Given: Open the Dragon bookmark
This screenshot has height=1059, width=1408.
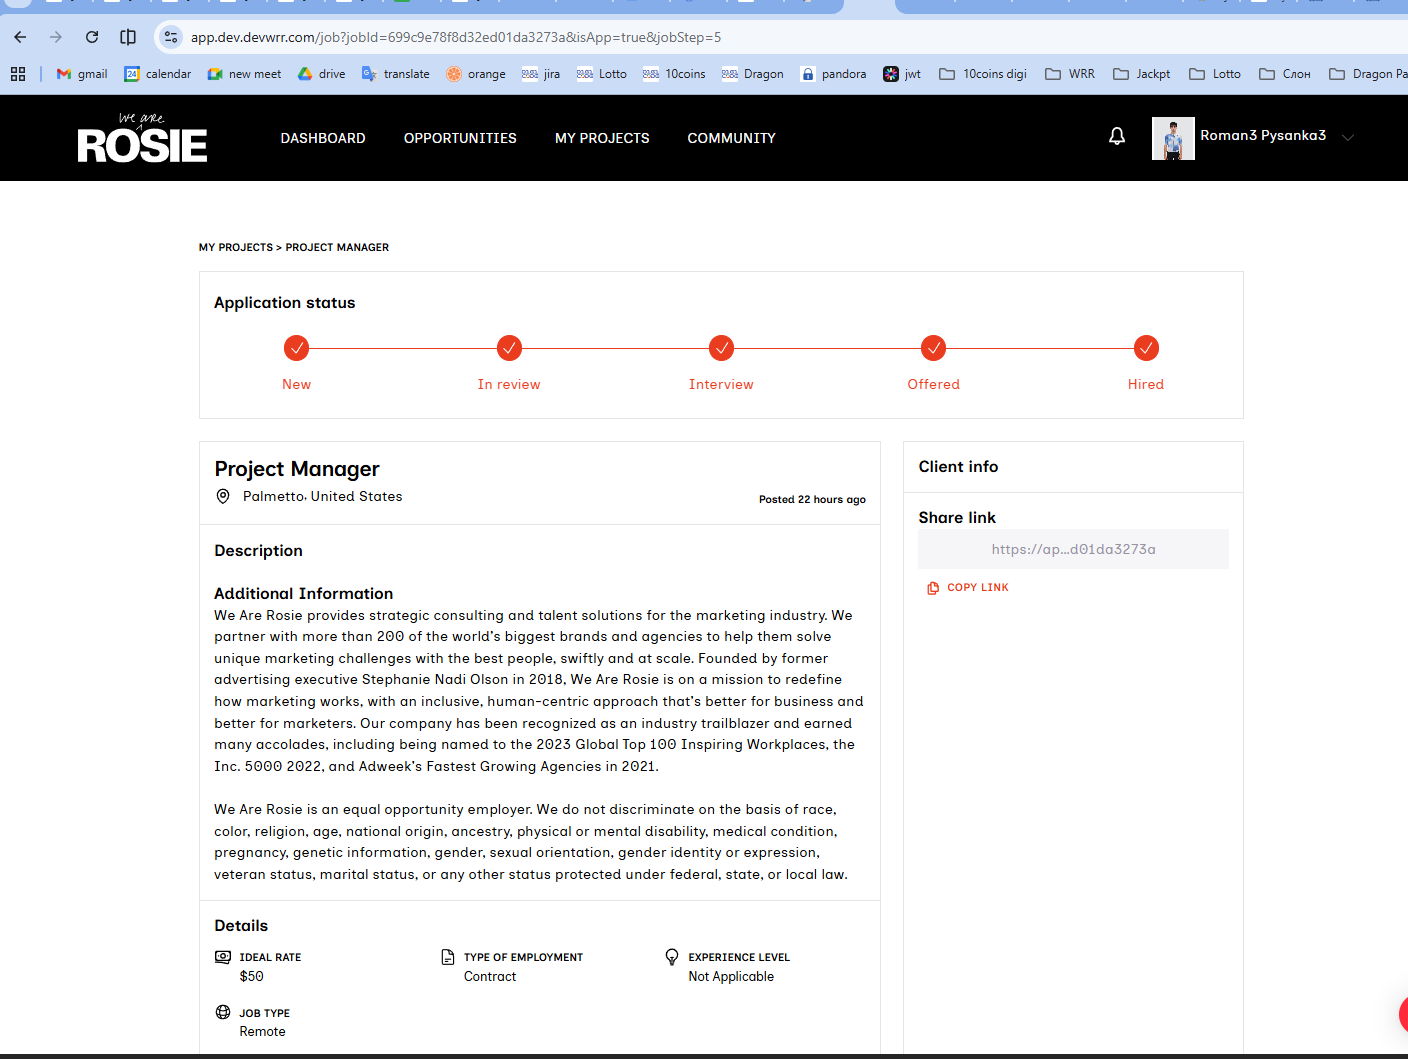Looking at the screenshot, I should pos(753,74).
